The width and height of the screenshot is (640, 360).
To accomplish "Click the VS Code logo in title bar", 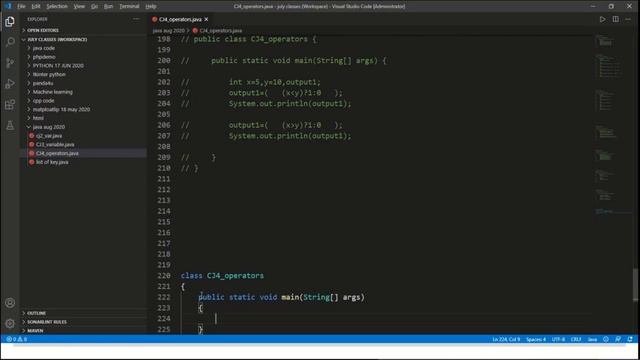I will tap(8, 6).
